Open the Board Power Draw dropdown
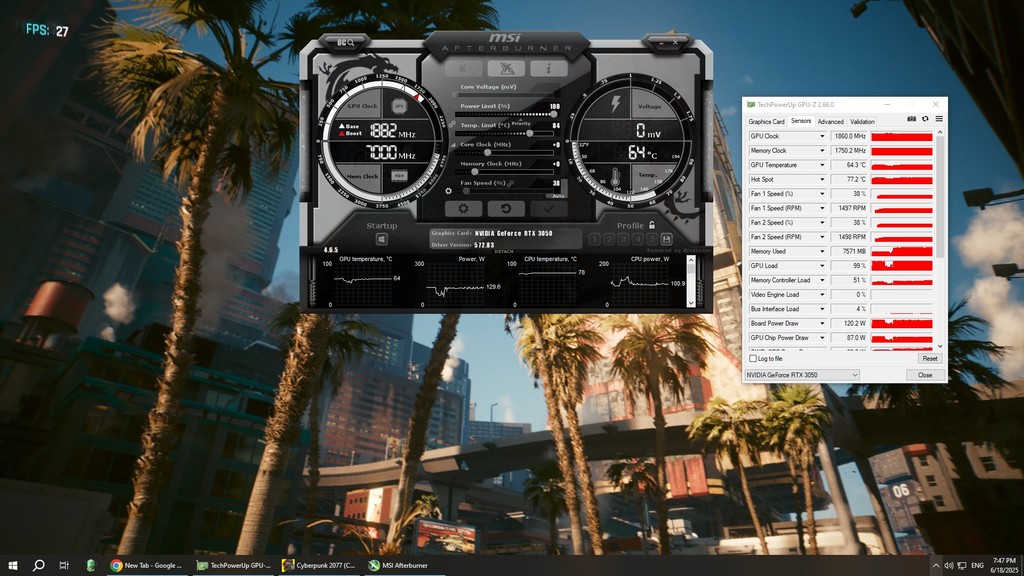 [x=822, y=323]
